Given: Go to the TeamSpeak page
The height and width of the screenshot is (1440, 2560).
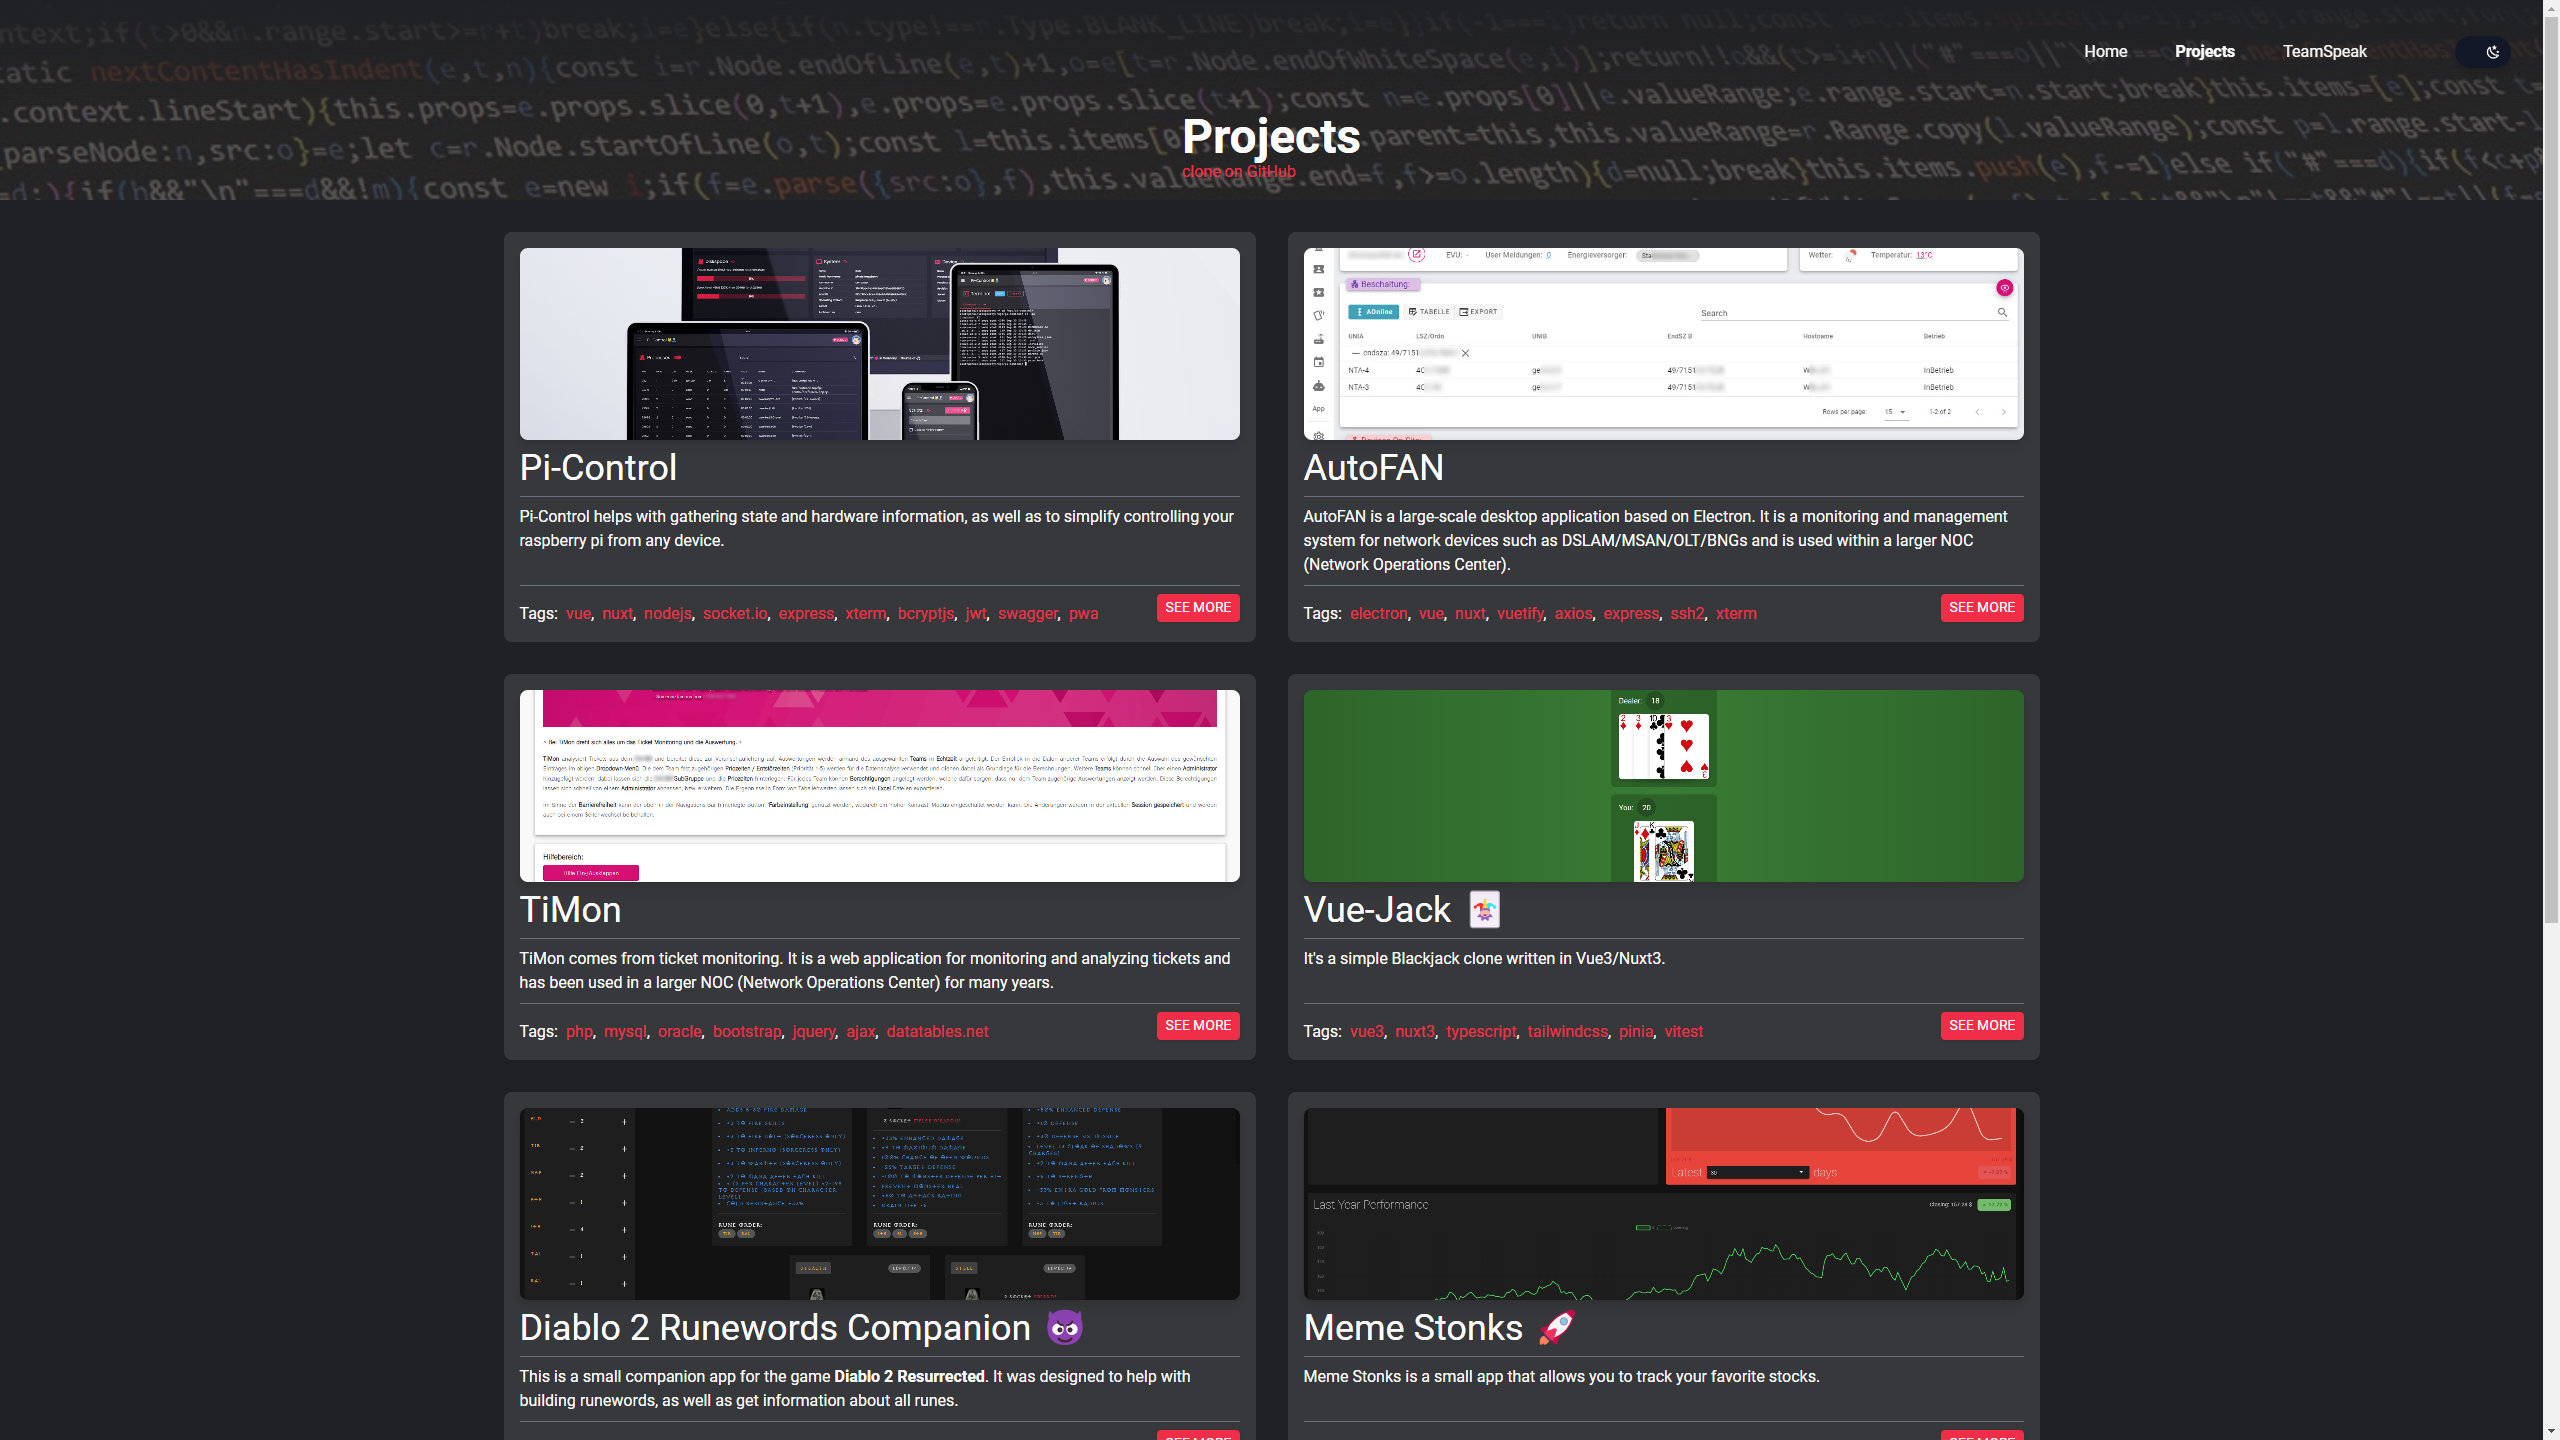Looking at the screenshot, I should pos(2324,52).
